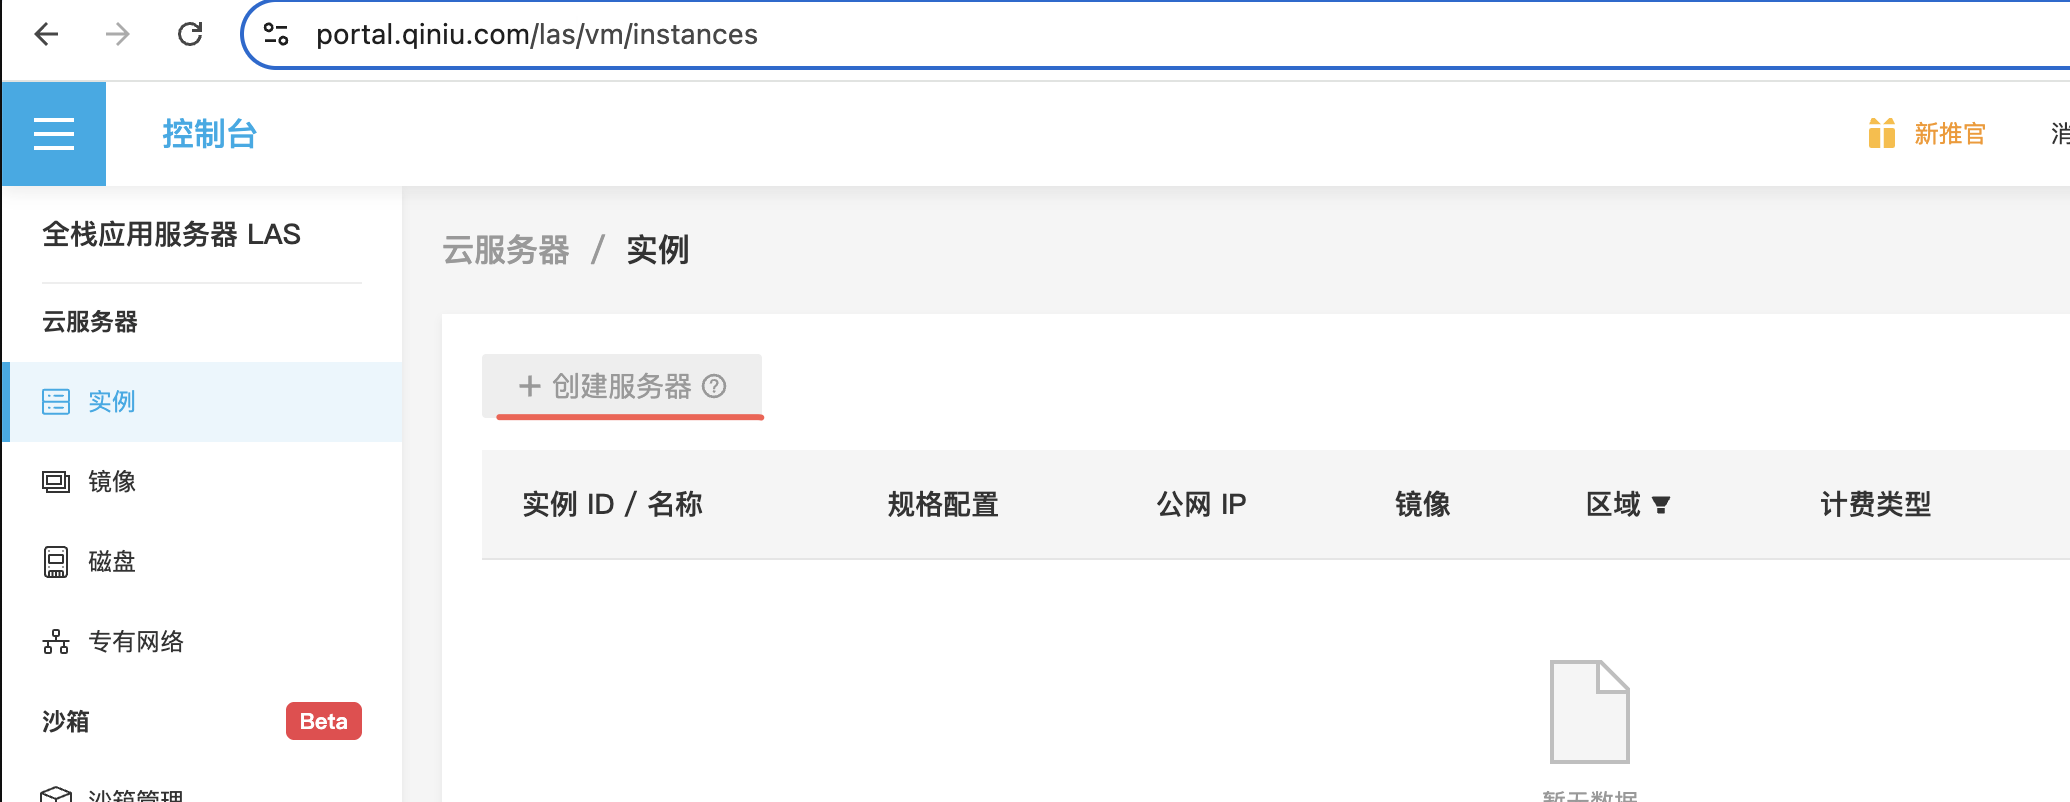This screenshot has width=2070, height=802.
Task: Click the 沙箱 section heading
Action: pos(66,721)
